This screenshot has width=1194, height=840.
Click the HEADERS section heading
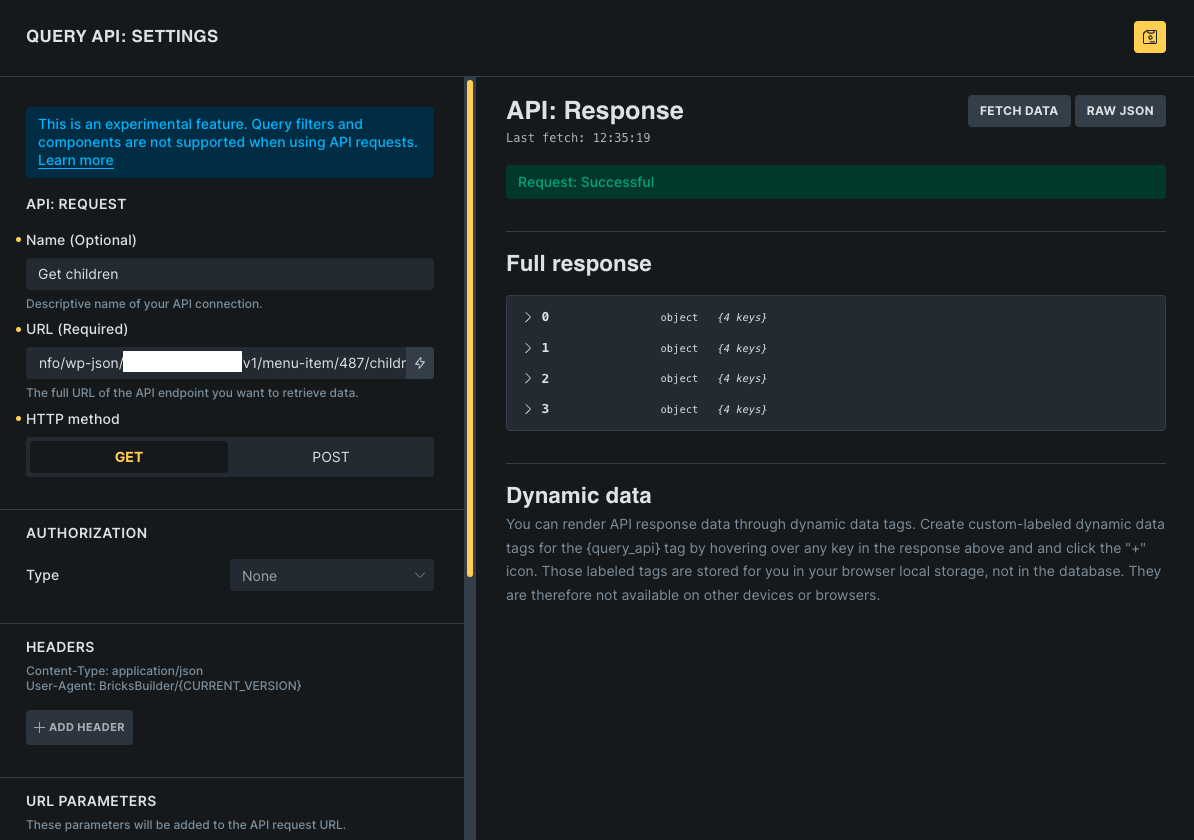[60, 647]
